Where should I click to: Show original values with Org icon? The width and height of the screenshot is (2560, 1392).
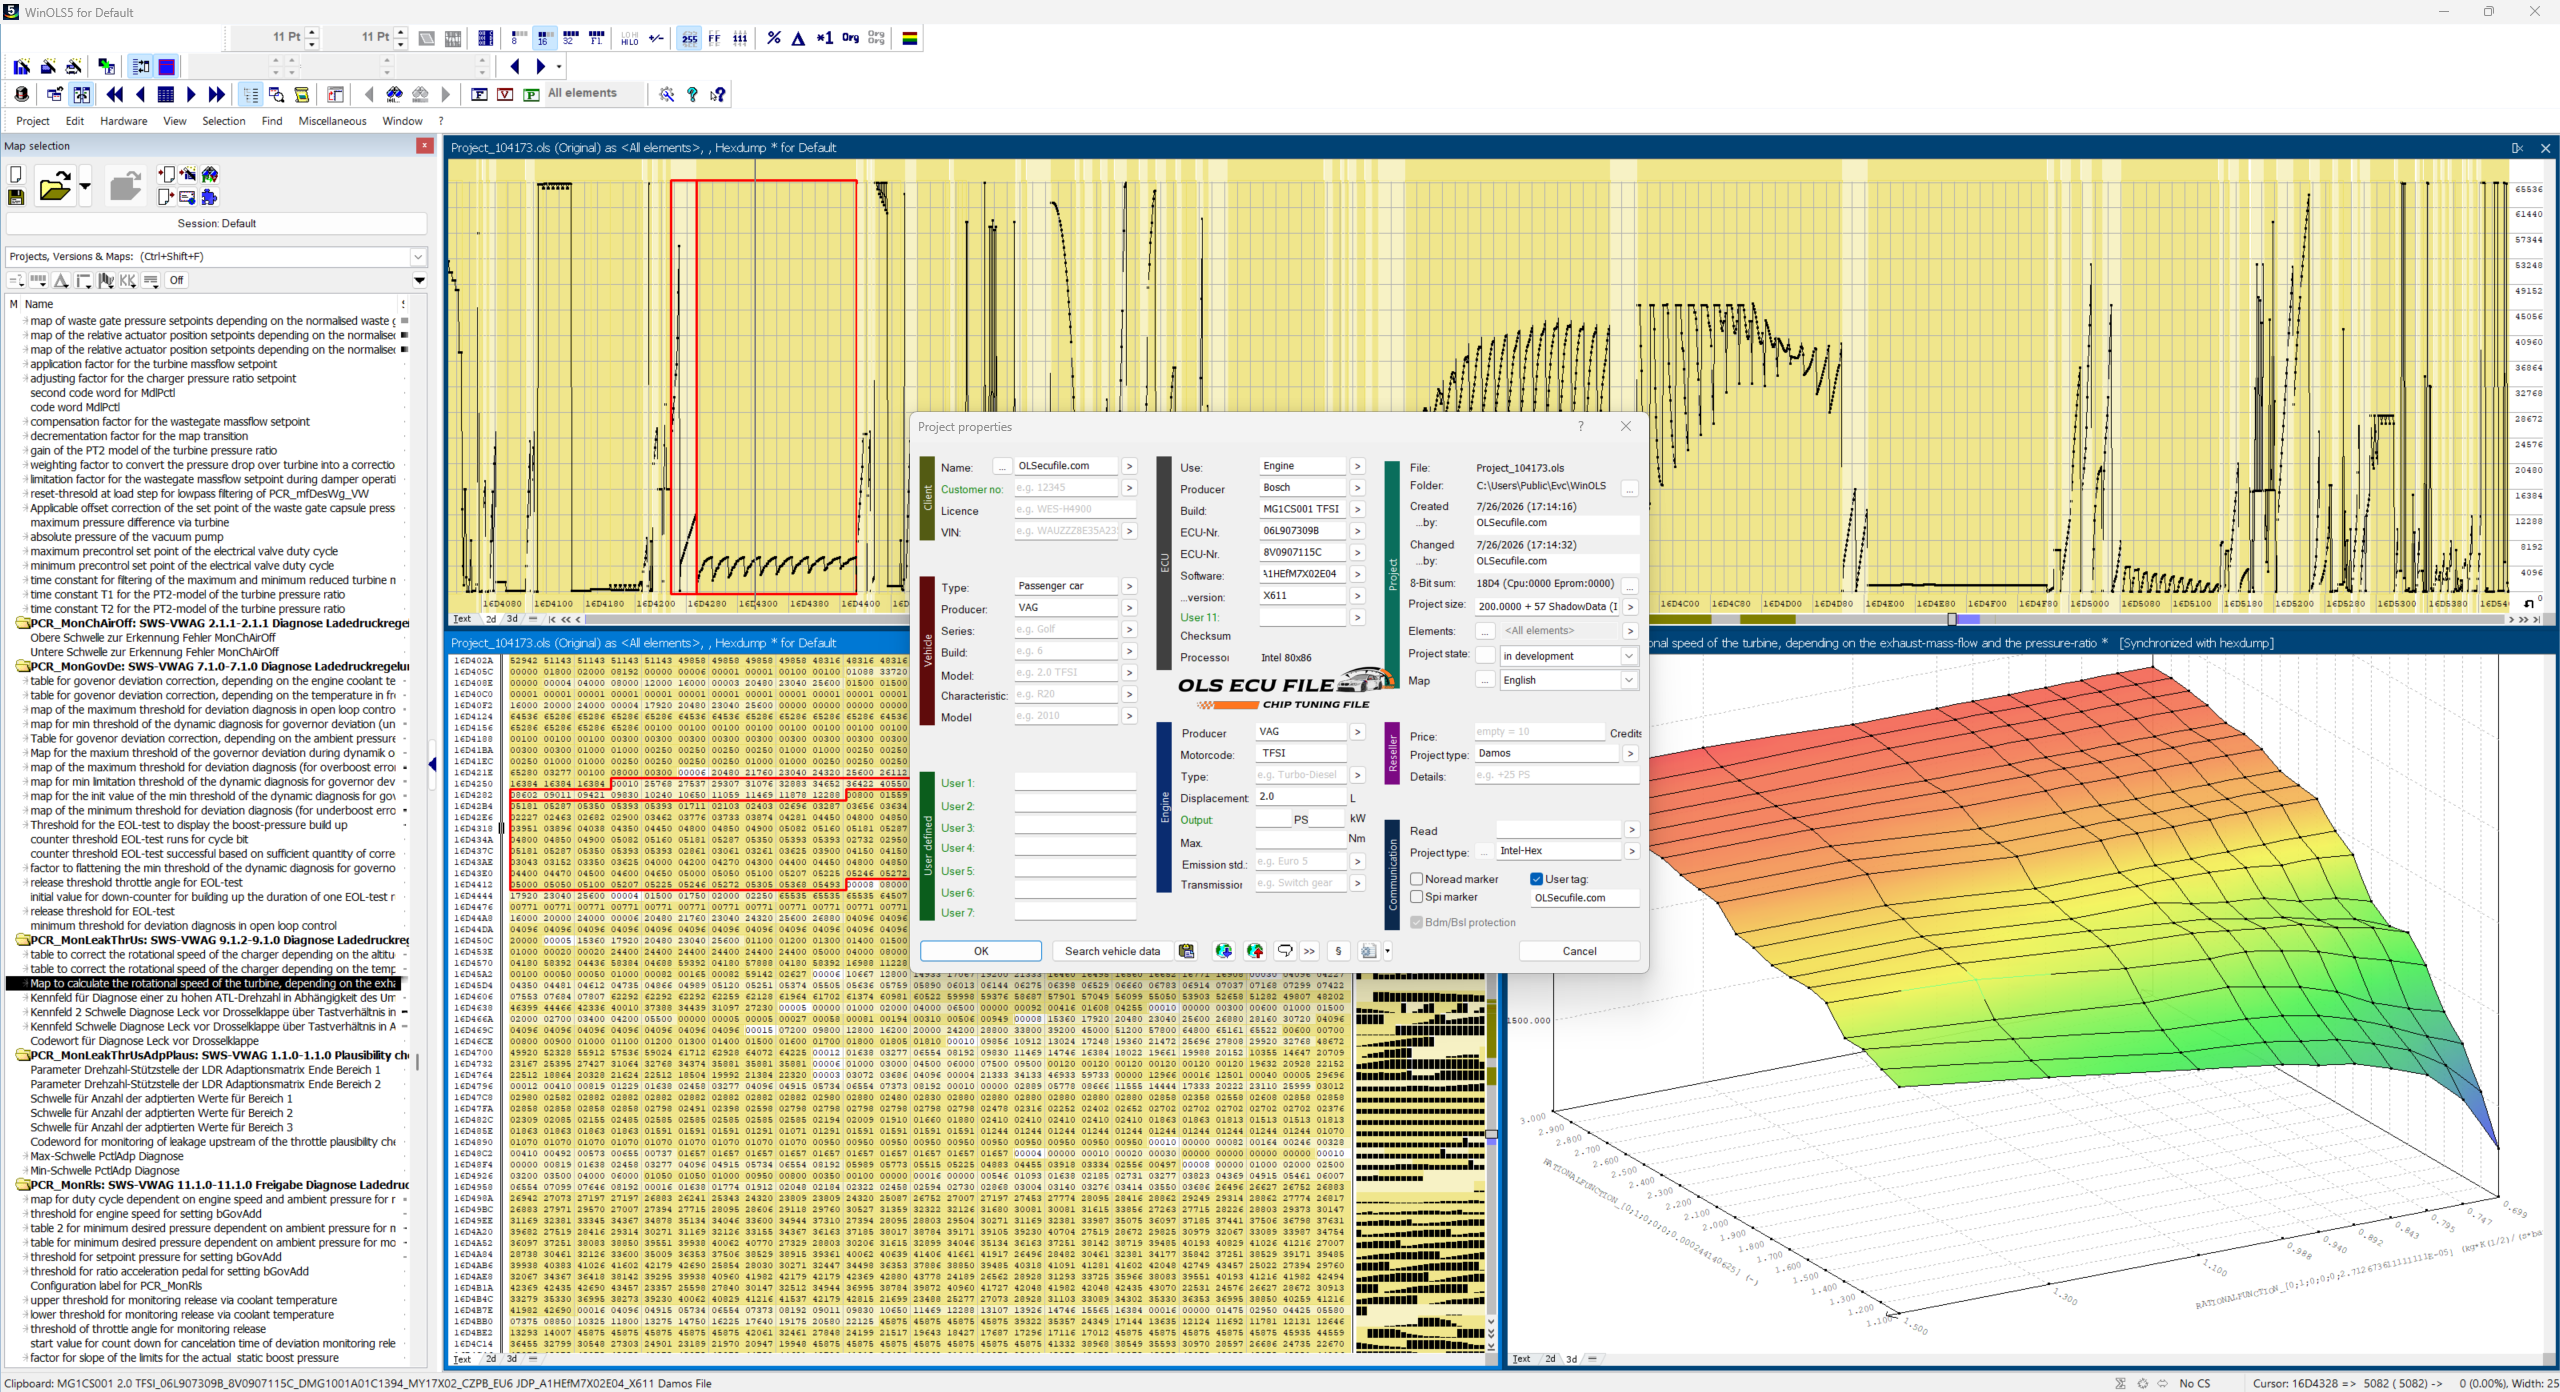[850, 38]
